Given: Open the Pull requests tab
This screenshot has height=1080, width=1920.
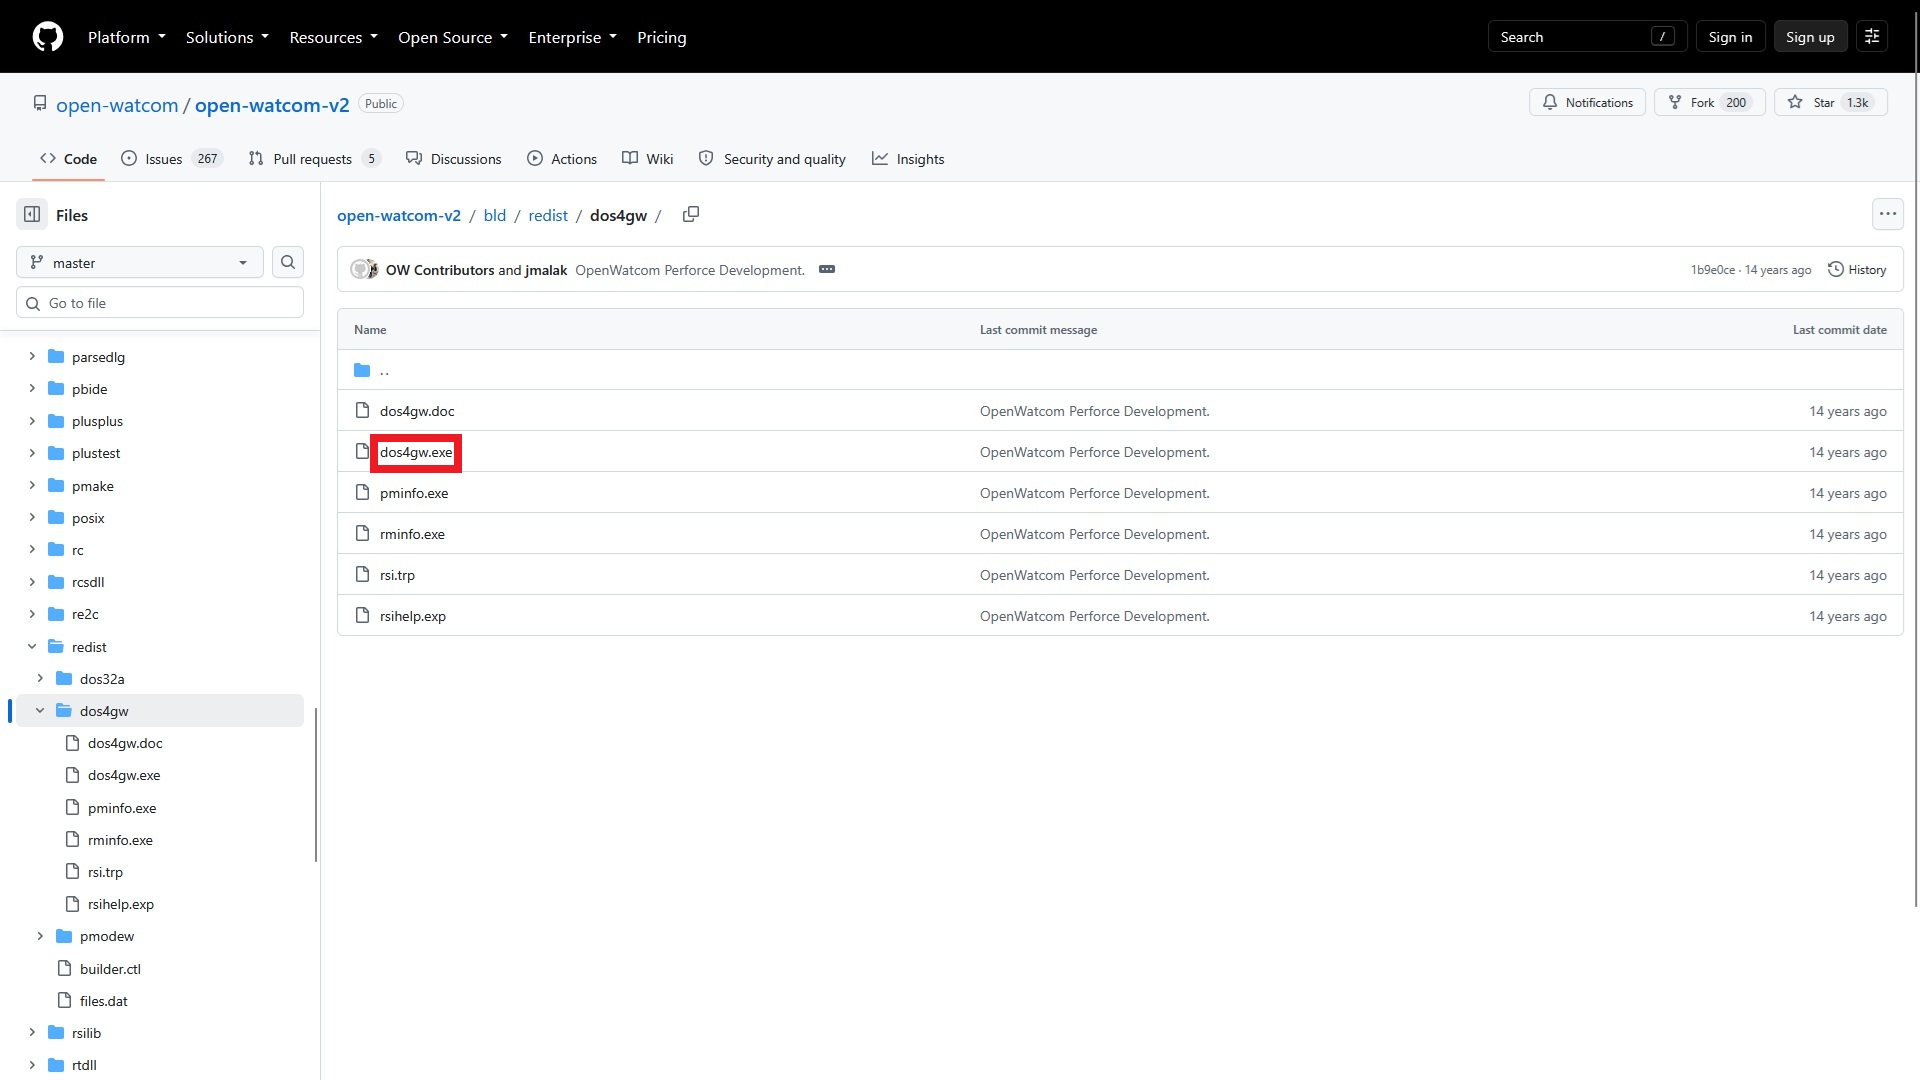Looking at the screenshot, I should coord(314,159).
